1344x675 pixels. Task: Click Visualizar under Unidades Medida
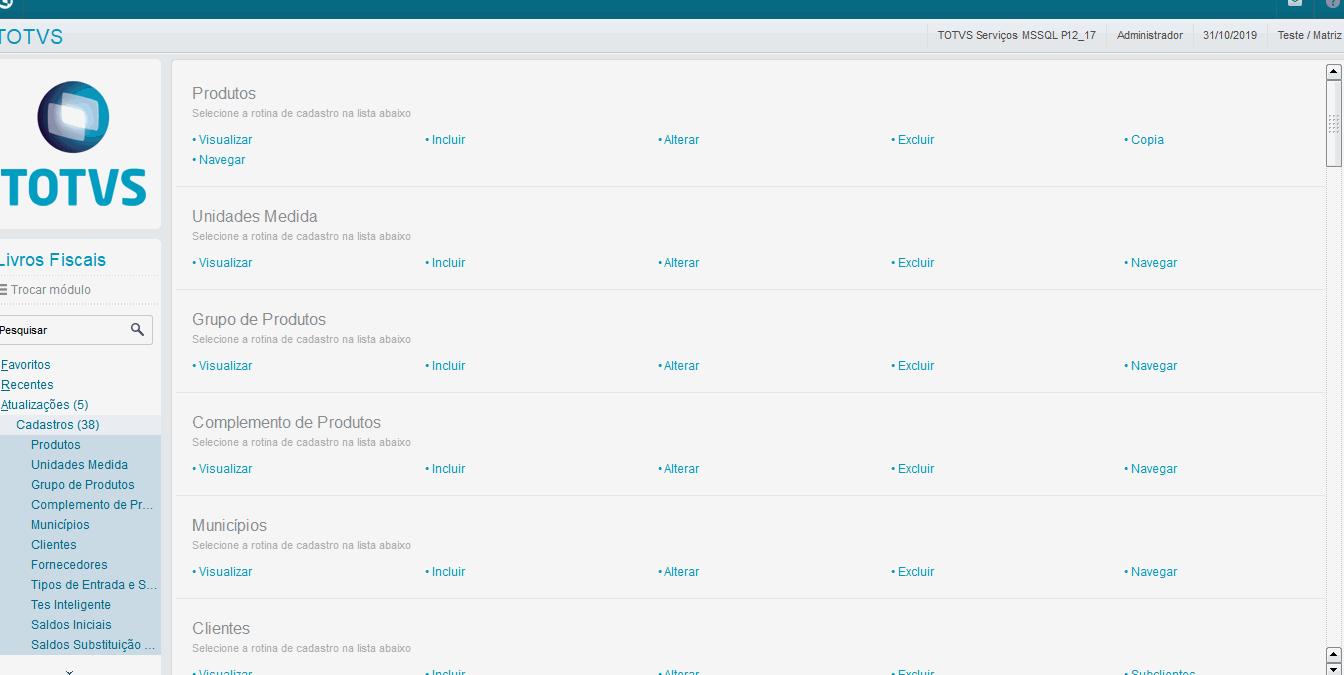[225, 263]
